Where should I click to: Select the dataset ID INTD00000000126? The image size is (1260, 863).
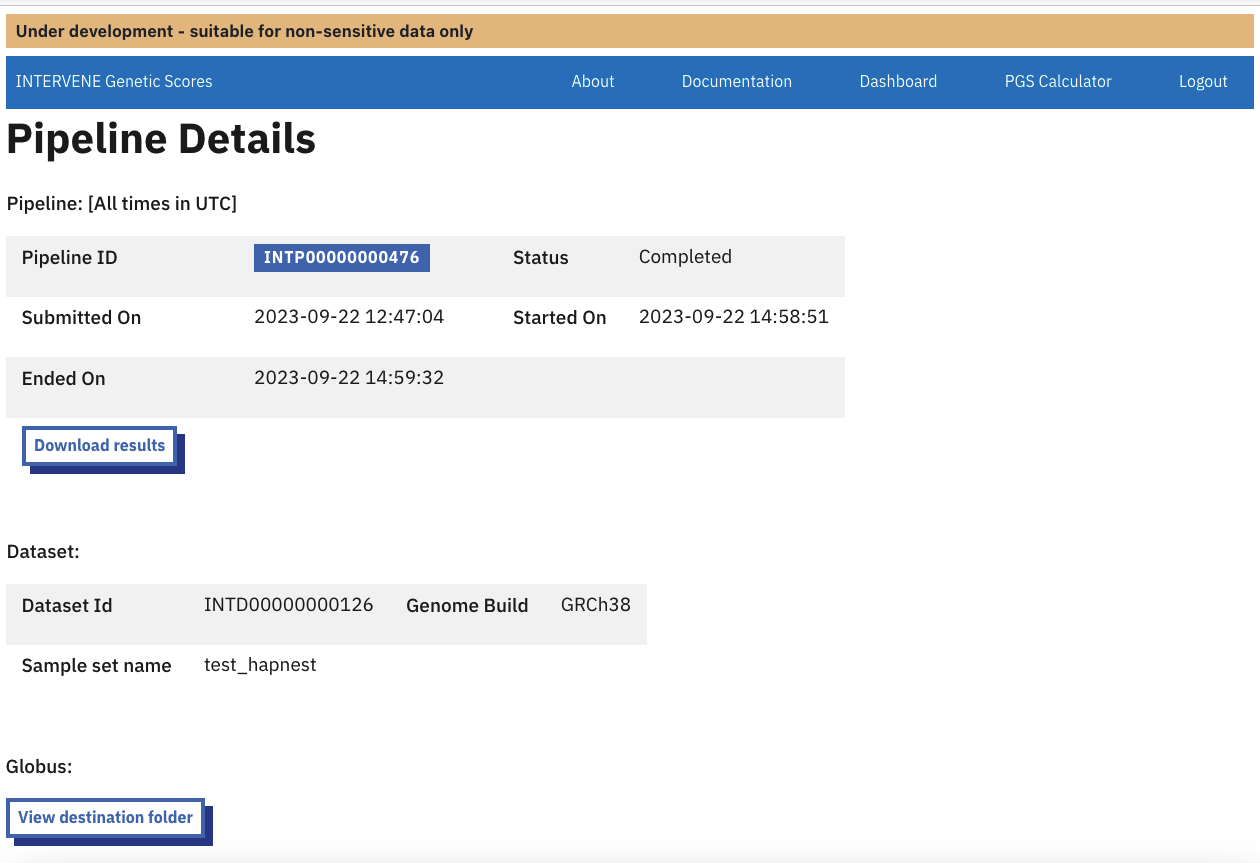(x=288, y=605)
